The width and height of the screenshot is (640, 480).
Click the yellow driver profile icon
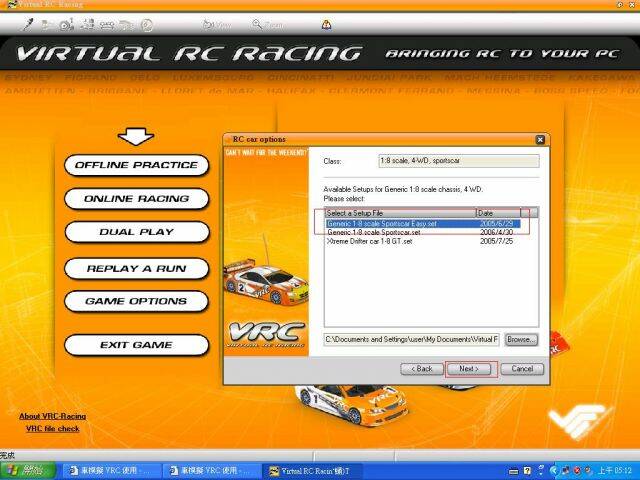[326, 25]
